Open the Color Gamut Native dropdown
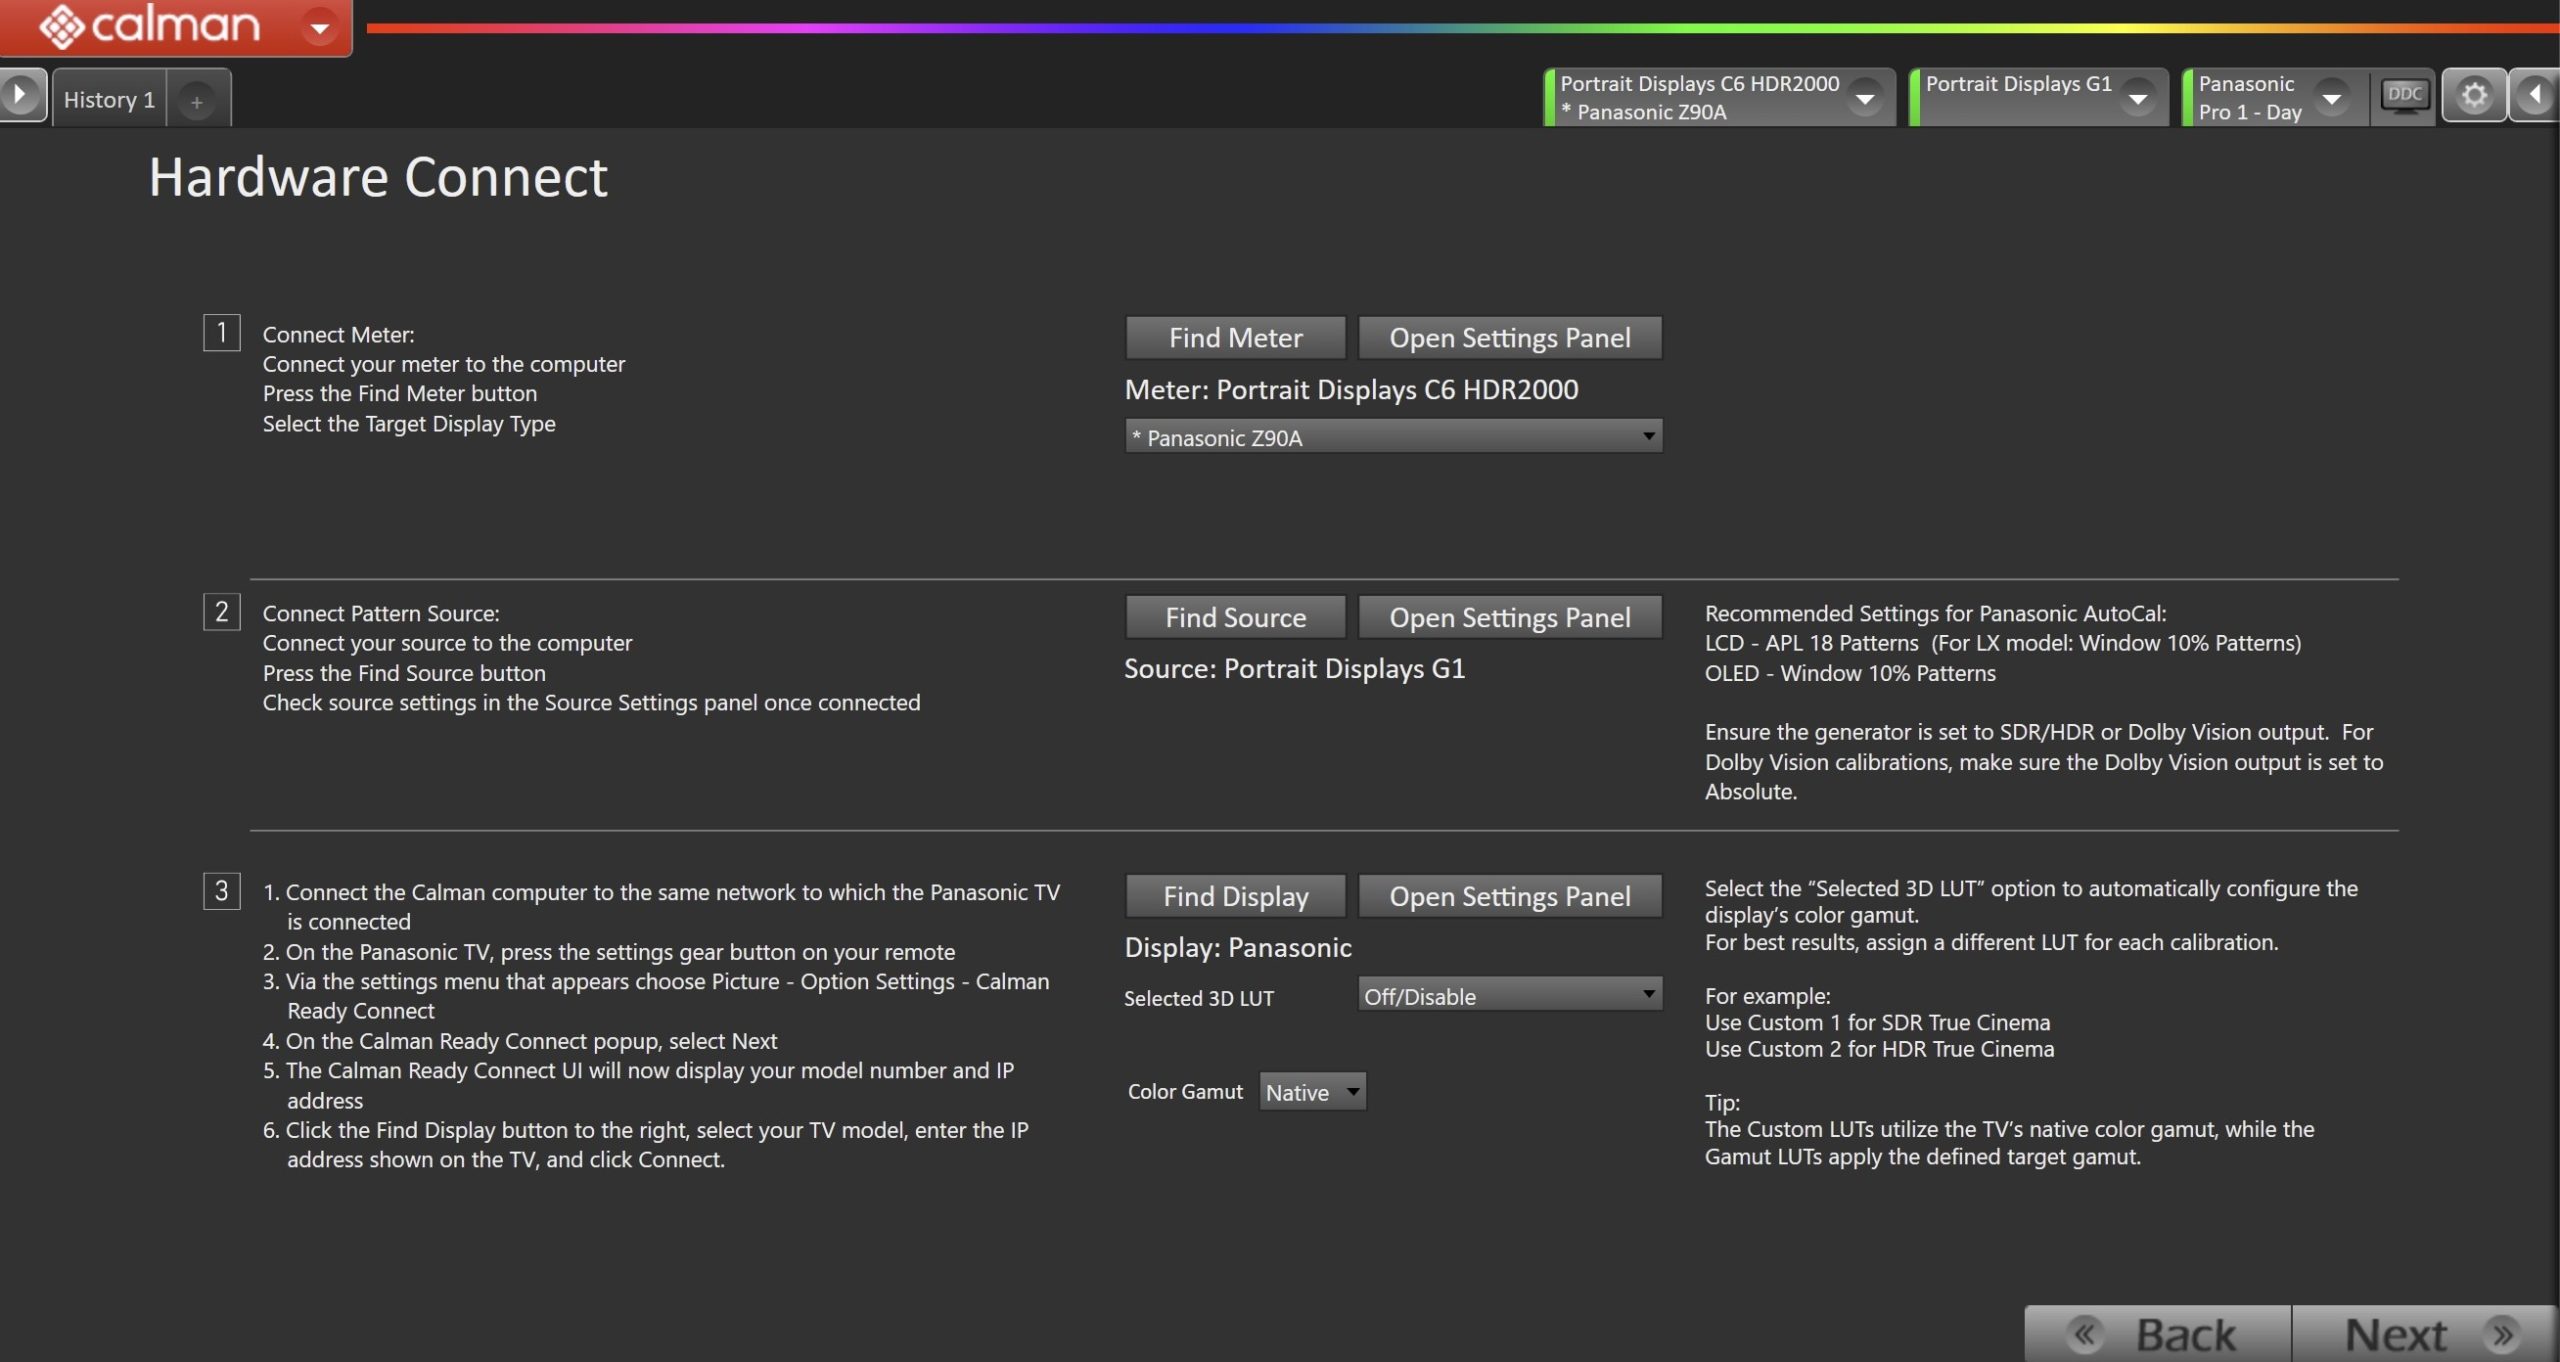Viewport: 2560px width, 1362px height. (x=1312, y=1091)
